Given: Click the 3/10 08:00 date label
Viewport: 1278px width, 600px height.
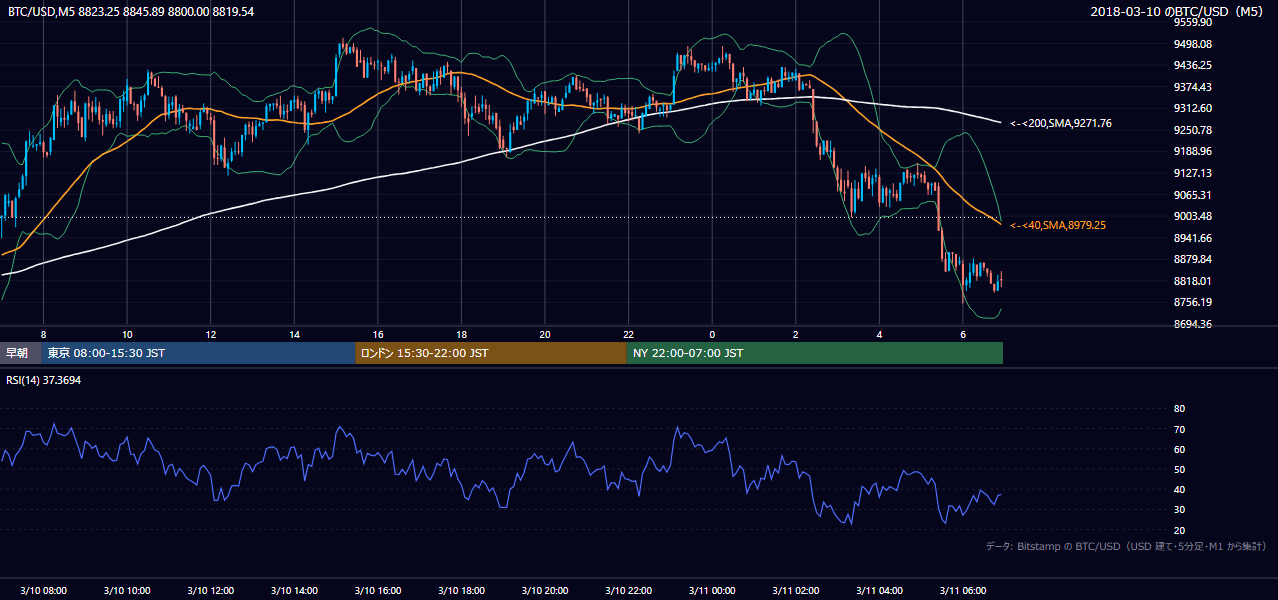Looking at the screenshot, I should click(43, 591).
